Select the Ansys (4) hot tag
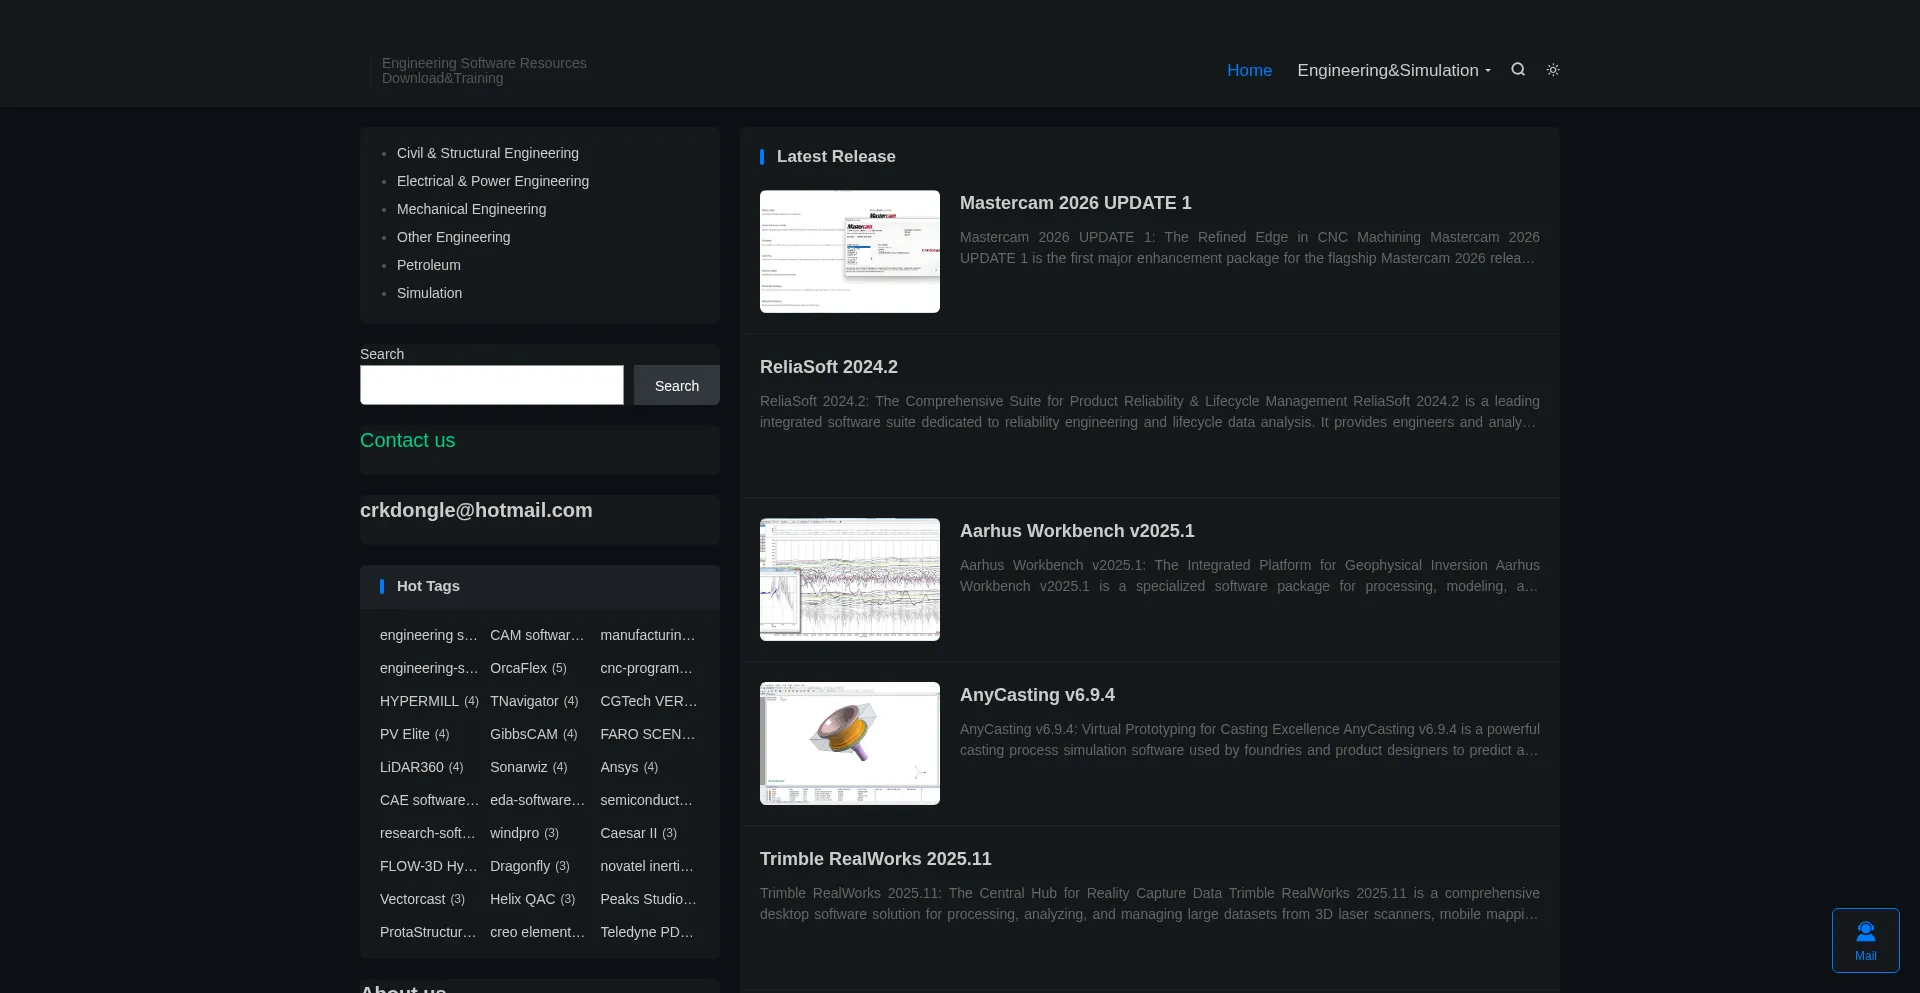The width and height of the screenshot is (1920, 993). tap(629, 767)
